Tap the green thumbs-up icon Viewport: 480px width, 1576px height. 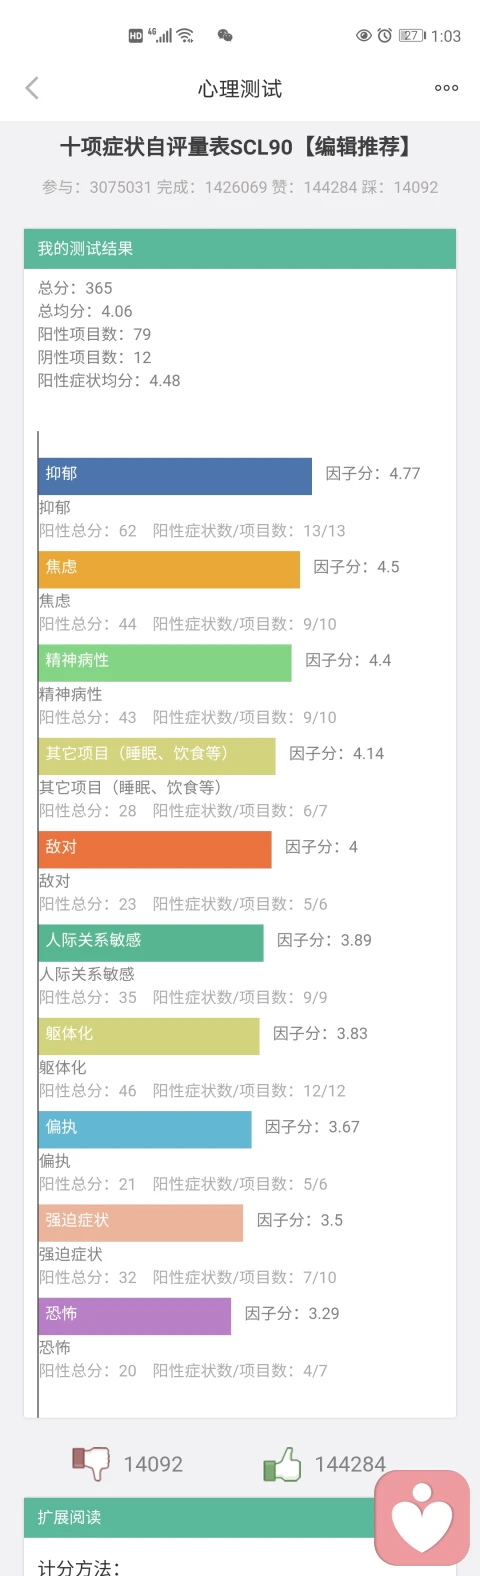[x=282, y=1463]
